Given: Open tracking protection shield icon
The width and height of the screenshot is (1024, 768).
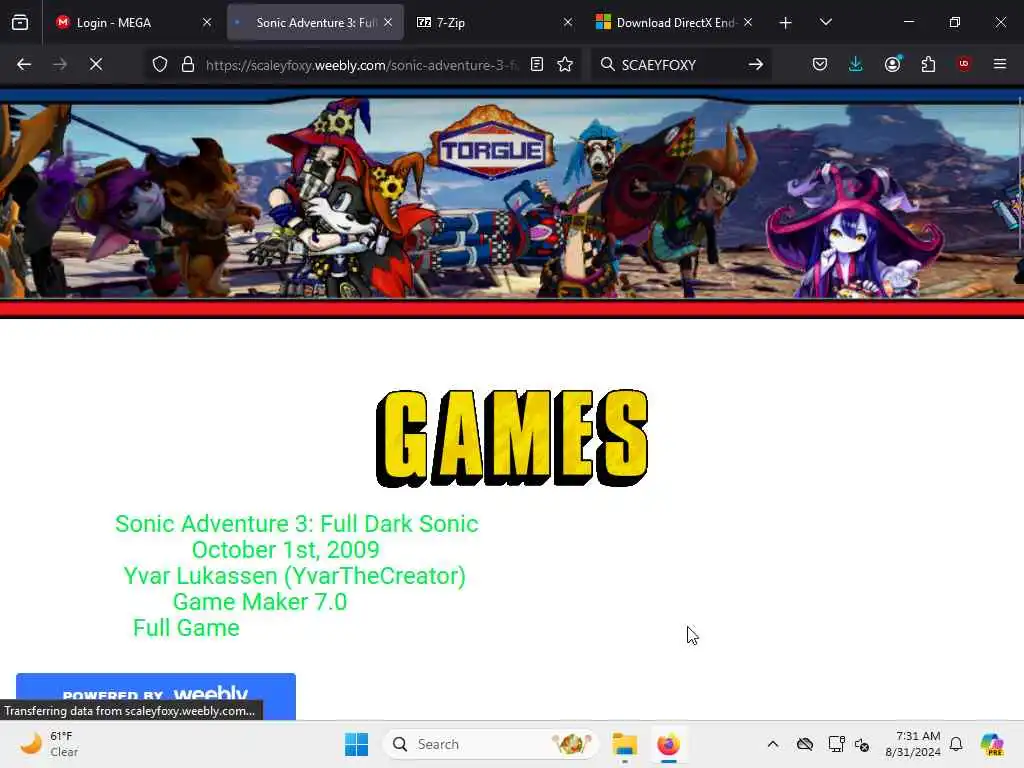Looking at the screenshot, I should [x=160, y=64].
